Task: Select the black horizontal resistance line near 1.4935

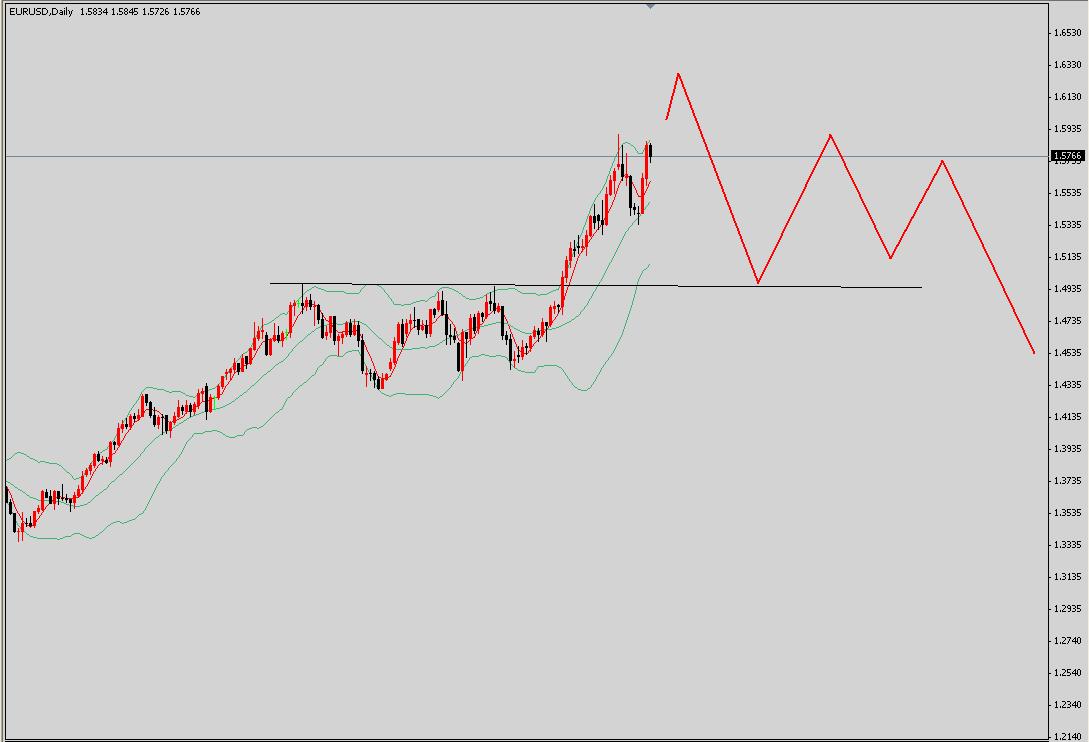Action: [596, 285]
